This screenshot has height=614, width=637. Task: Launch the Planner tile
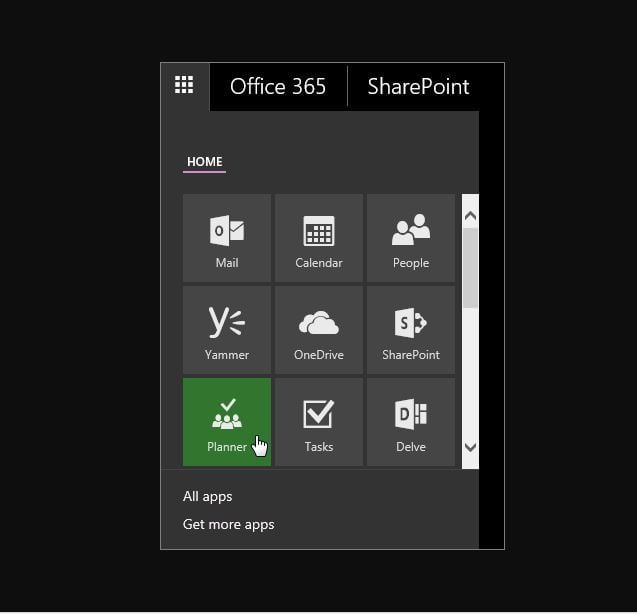click(227, 422)
